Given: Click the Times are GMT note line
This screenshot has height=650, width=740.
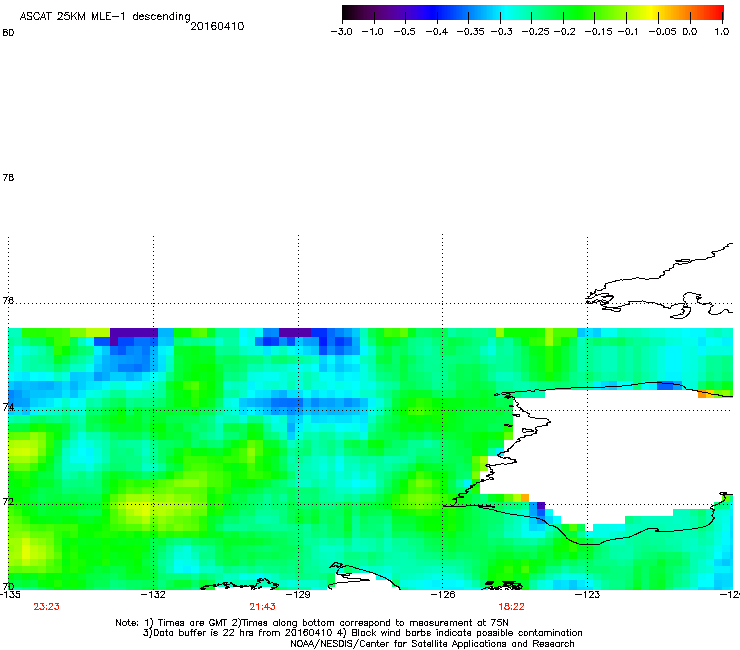Looking at the screenshot, I should (x=312, y=623).
